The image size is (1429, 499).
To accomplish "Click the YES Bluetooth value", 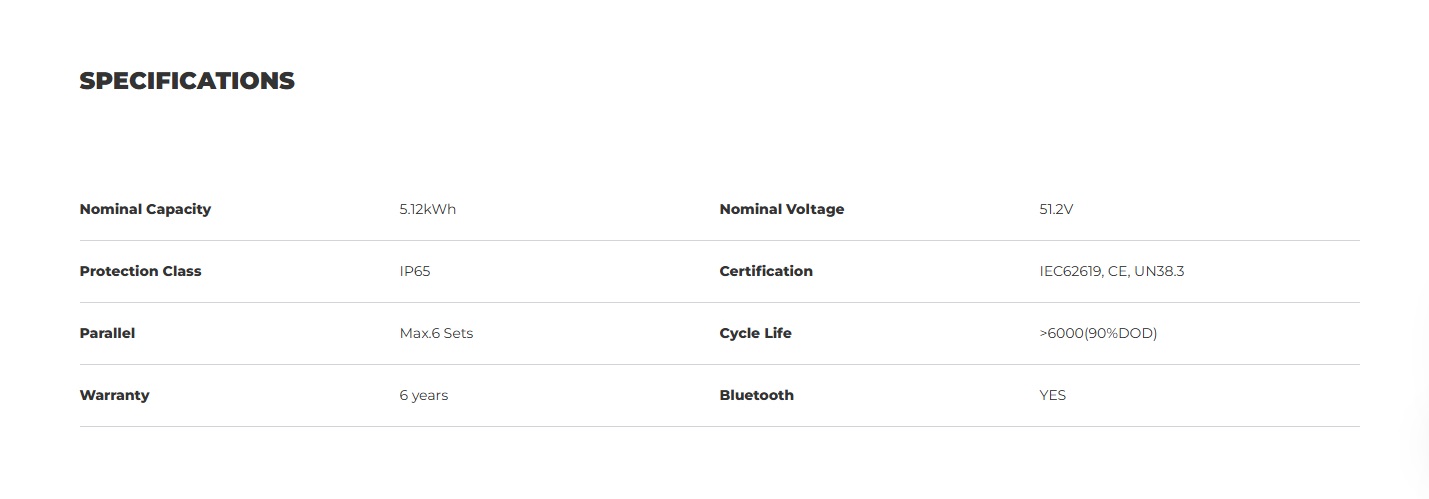I will pos(1053,395).
